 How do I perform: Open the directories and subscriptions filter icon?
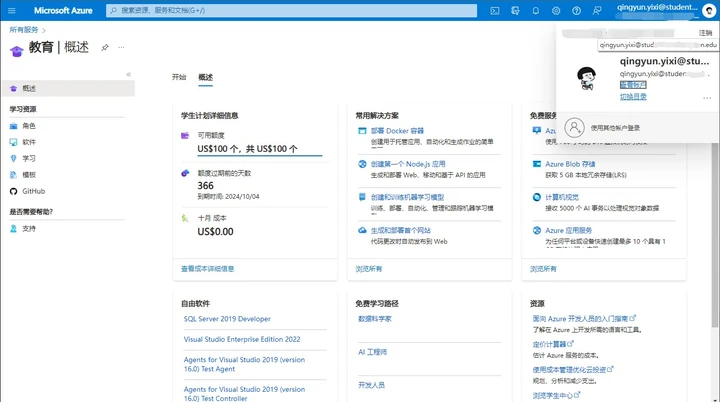[515, 11]
